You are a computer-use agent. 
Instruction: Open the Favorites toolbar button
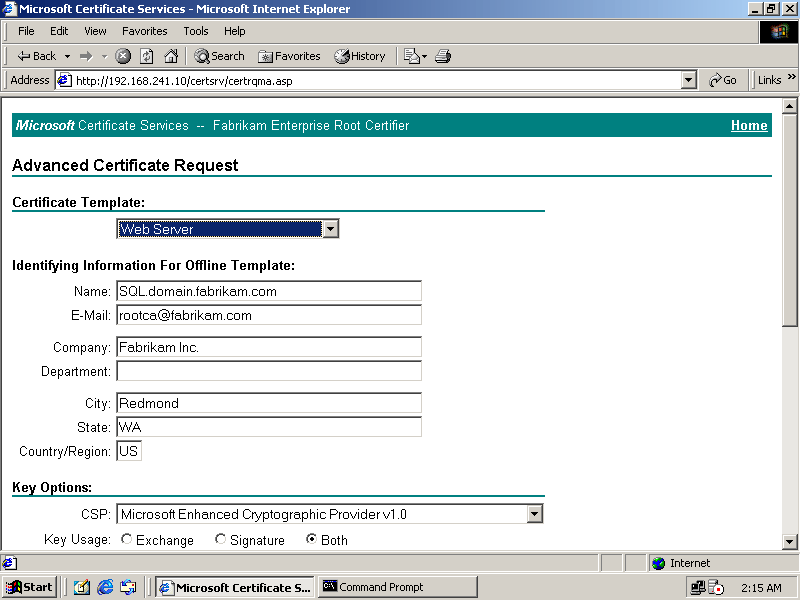(289, 56)
